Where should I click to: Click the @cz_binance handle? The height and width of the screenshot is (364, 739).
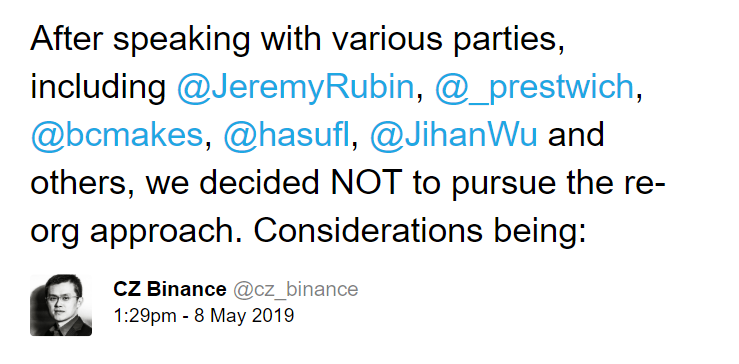(296, 290)
